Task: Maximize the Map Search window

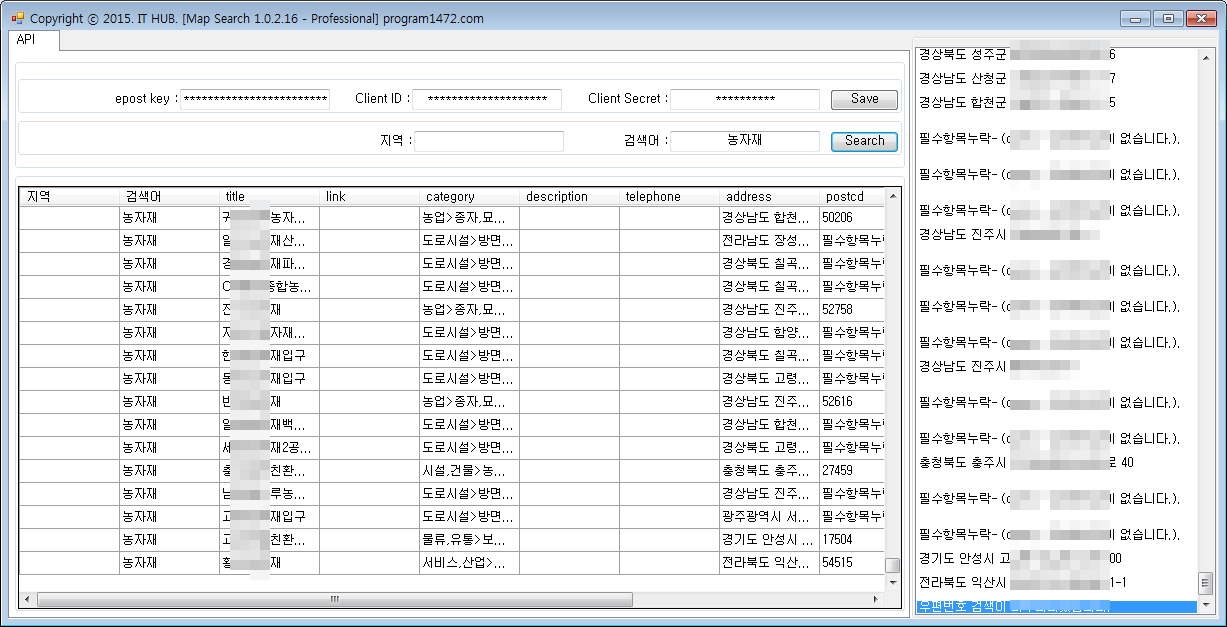Action: pyautogui.click(x=1166, y=18)
